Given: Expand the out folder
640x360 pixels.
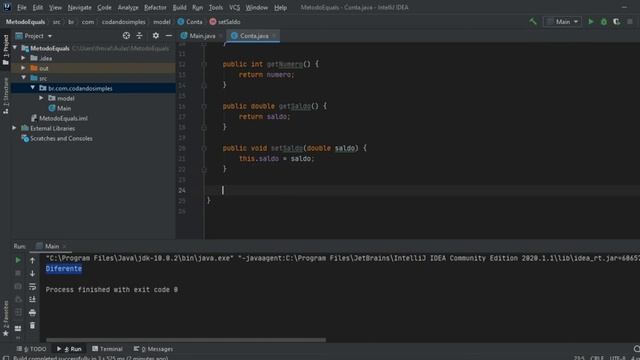Looking at the screenshot, I should click(x=23, y=68).
